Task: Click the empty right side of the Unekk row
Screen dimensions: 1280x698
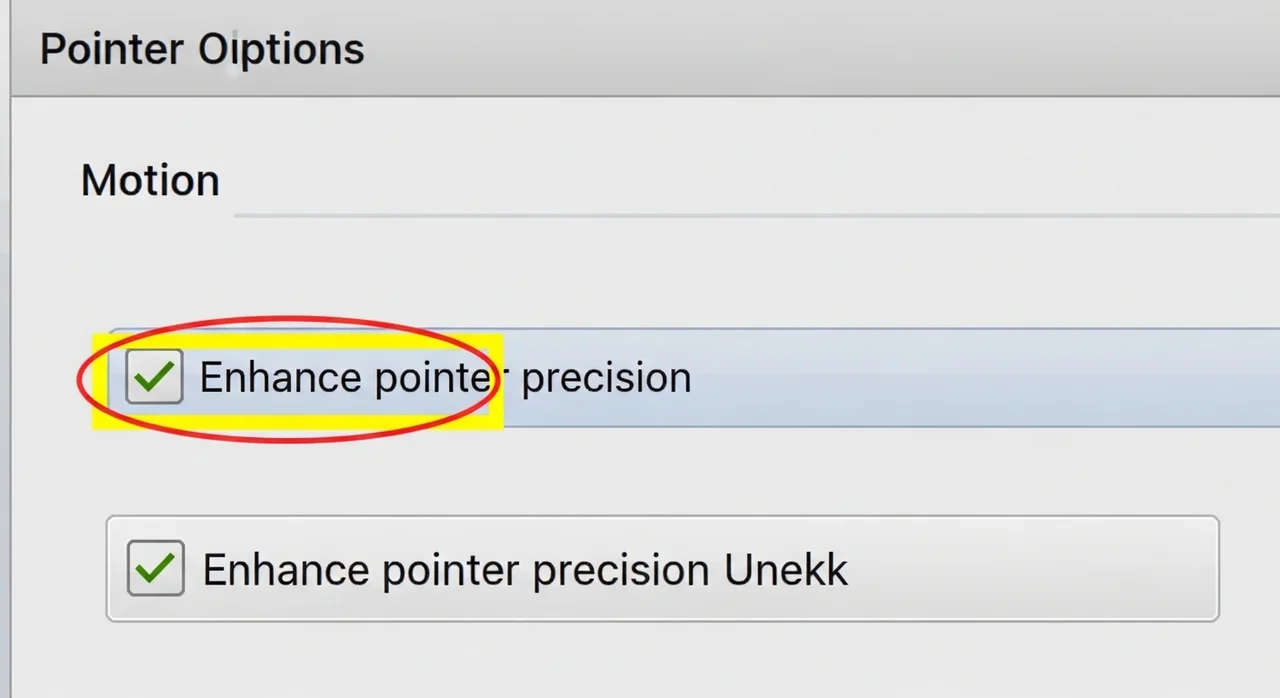Action: (x=1030, y=570)
